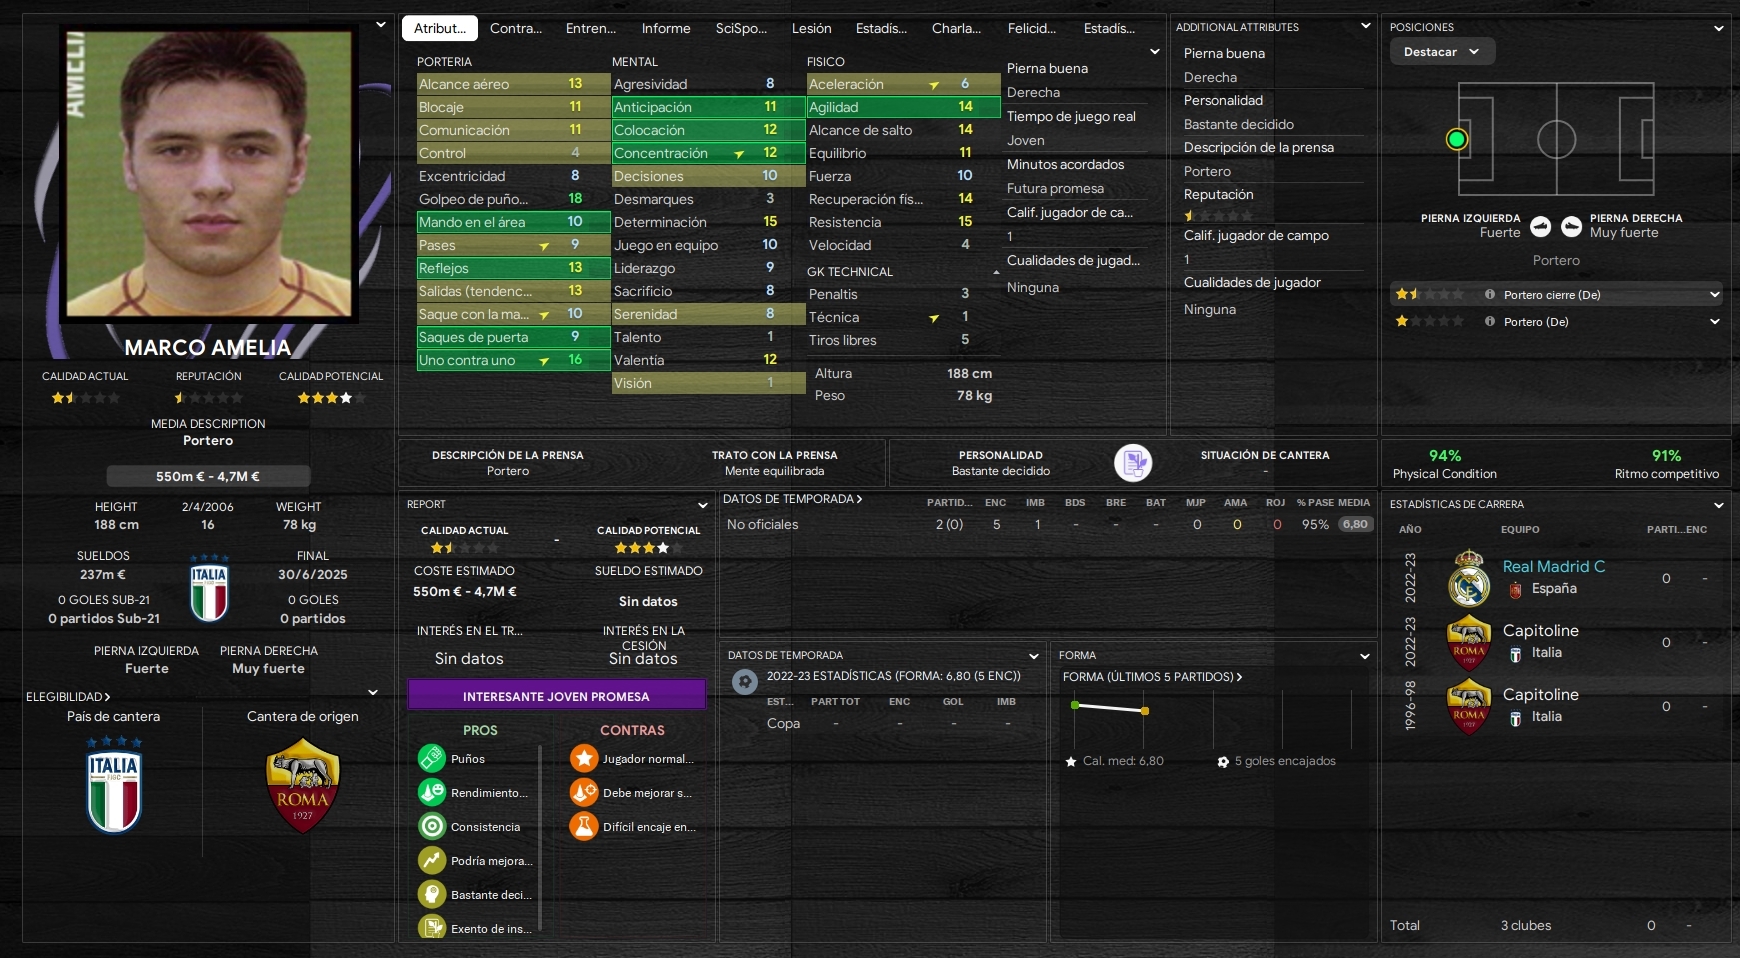Select the Golpeo de puño... attribute row
The height and width of the screenshot is (958, 1740).
click(513, 199)
